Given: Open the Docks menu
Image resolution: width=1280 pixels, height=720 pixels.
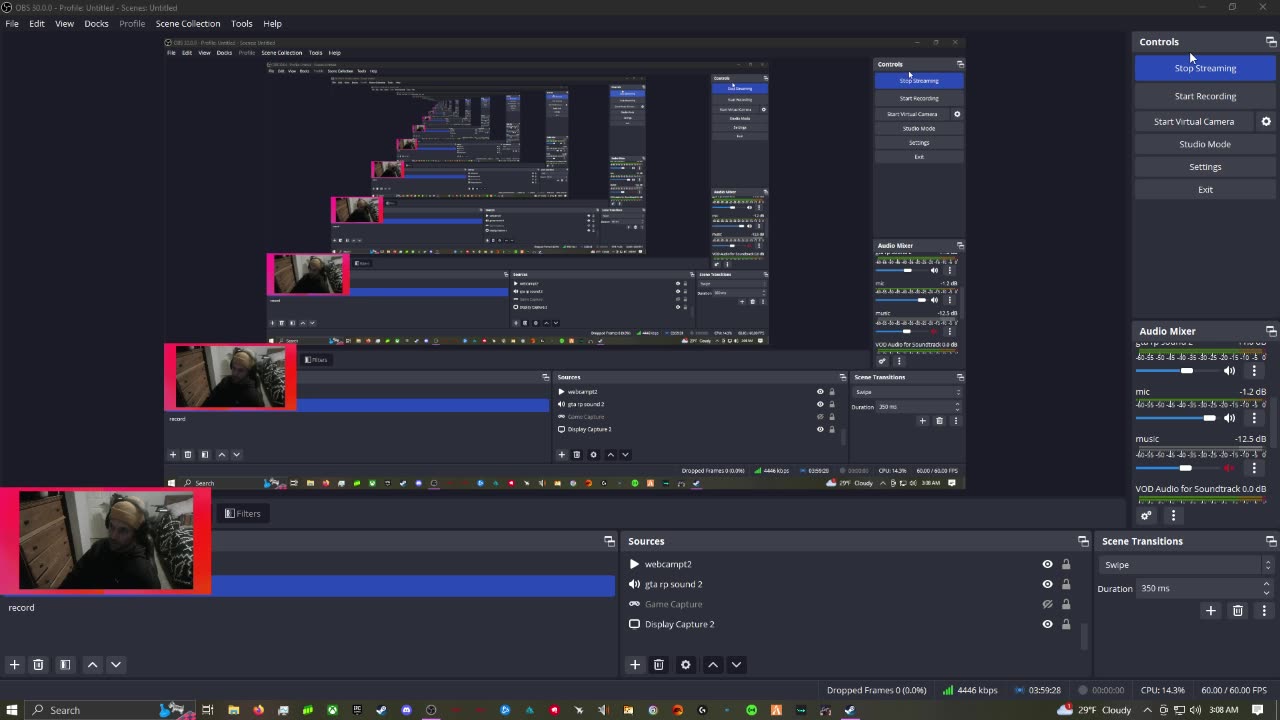Looking at the screenshot, I should point(96,23).
